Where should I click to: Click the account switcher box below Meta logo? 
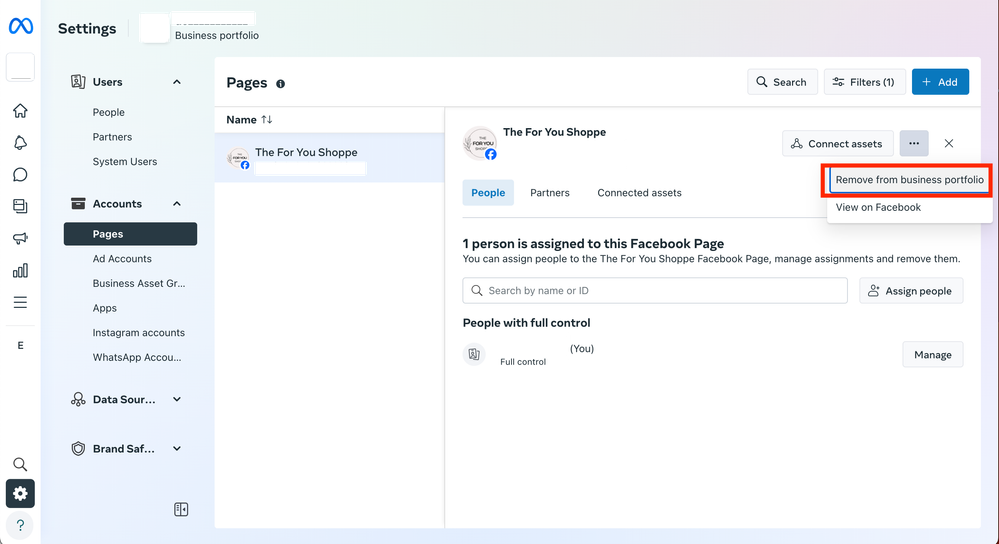coord(20,67)
